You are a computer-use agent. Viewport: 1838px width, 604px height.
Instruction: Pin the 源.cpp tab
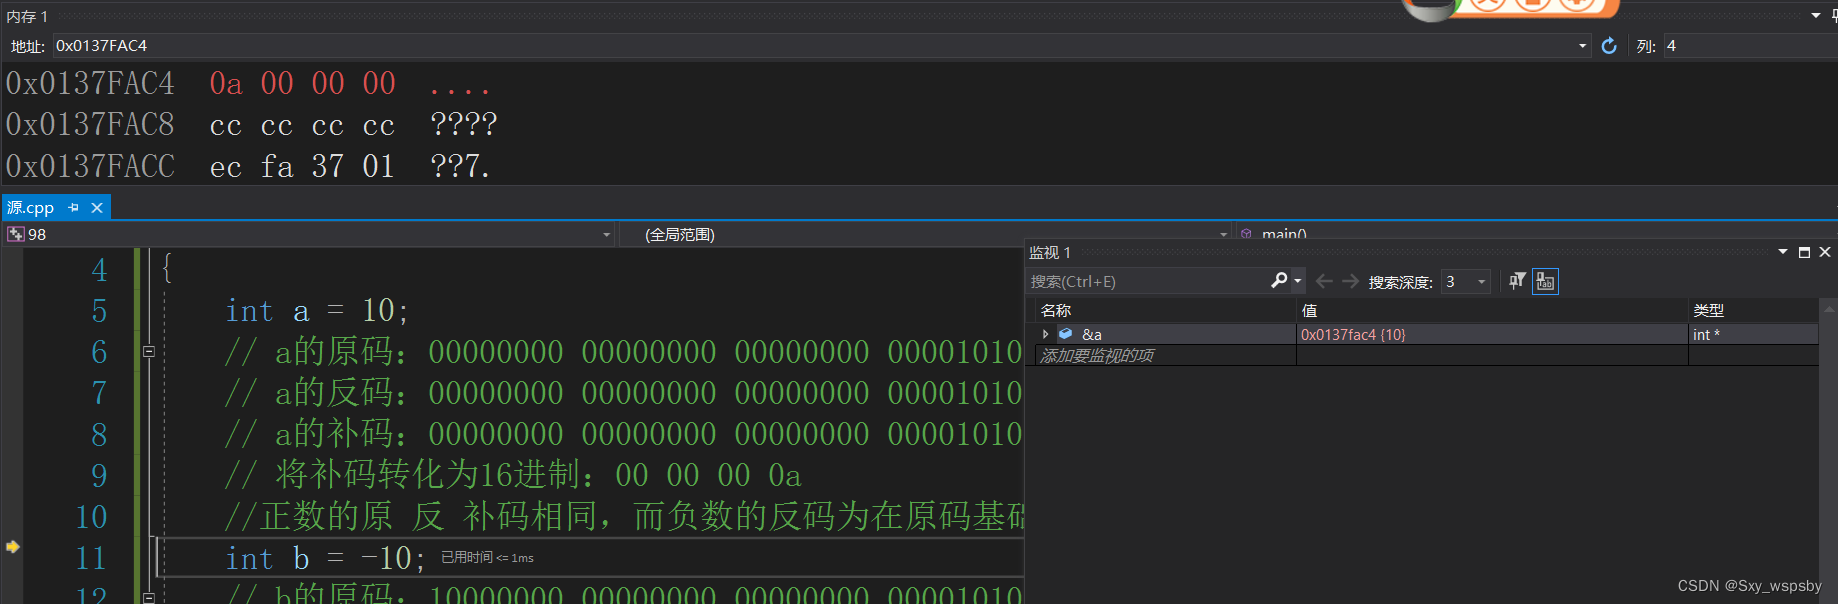click(73, 208)
